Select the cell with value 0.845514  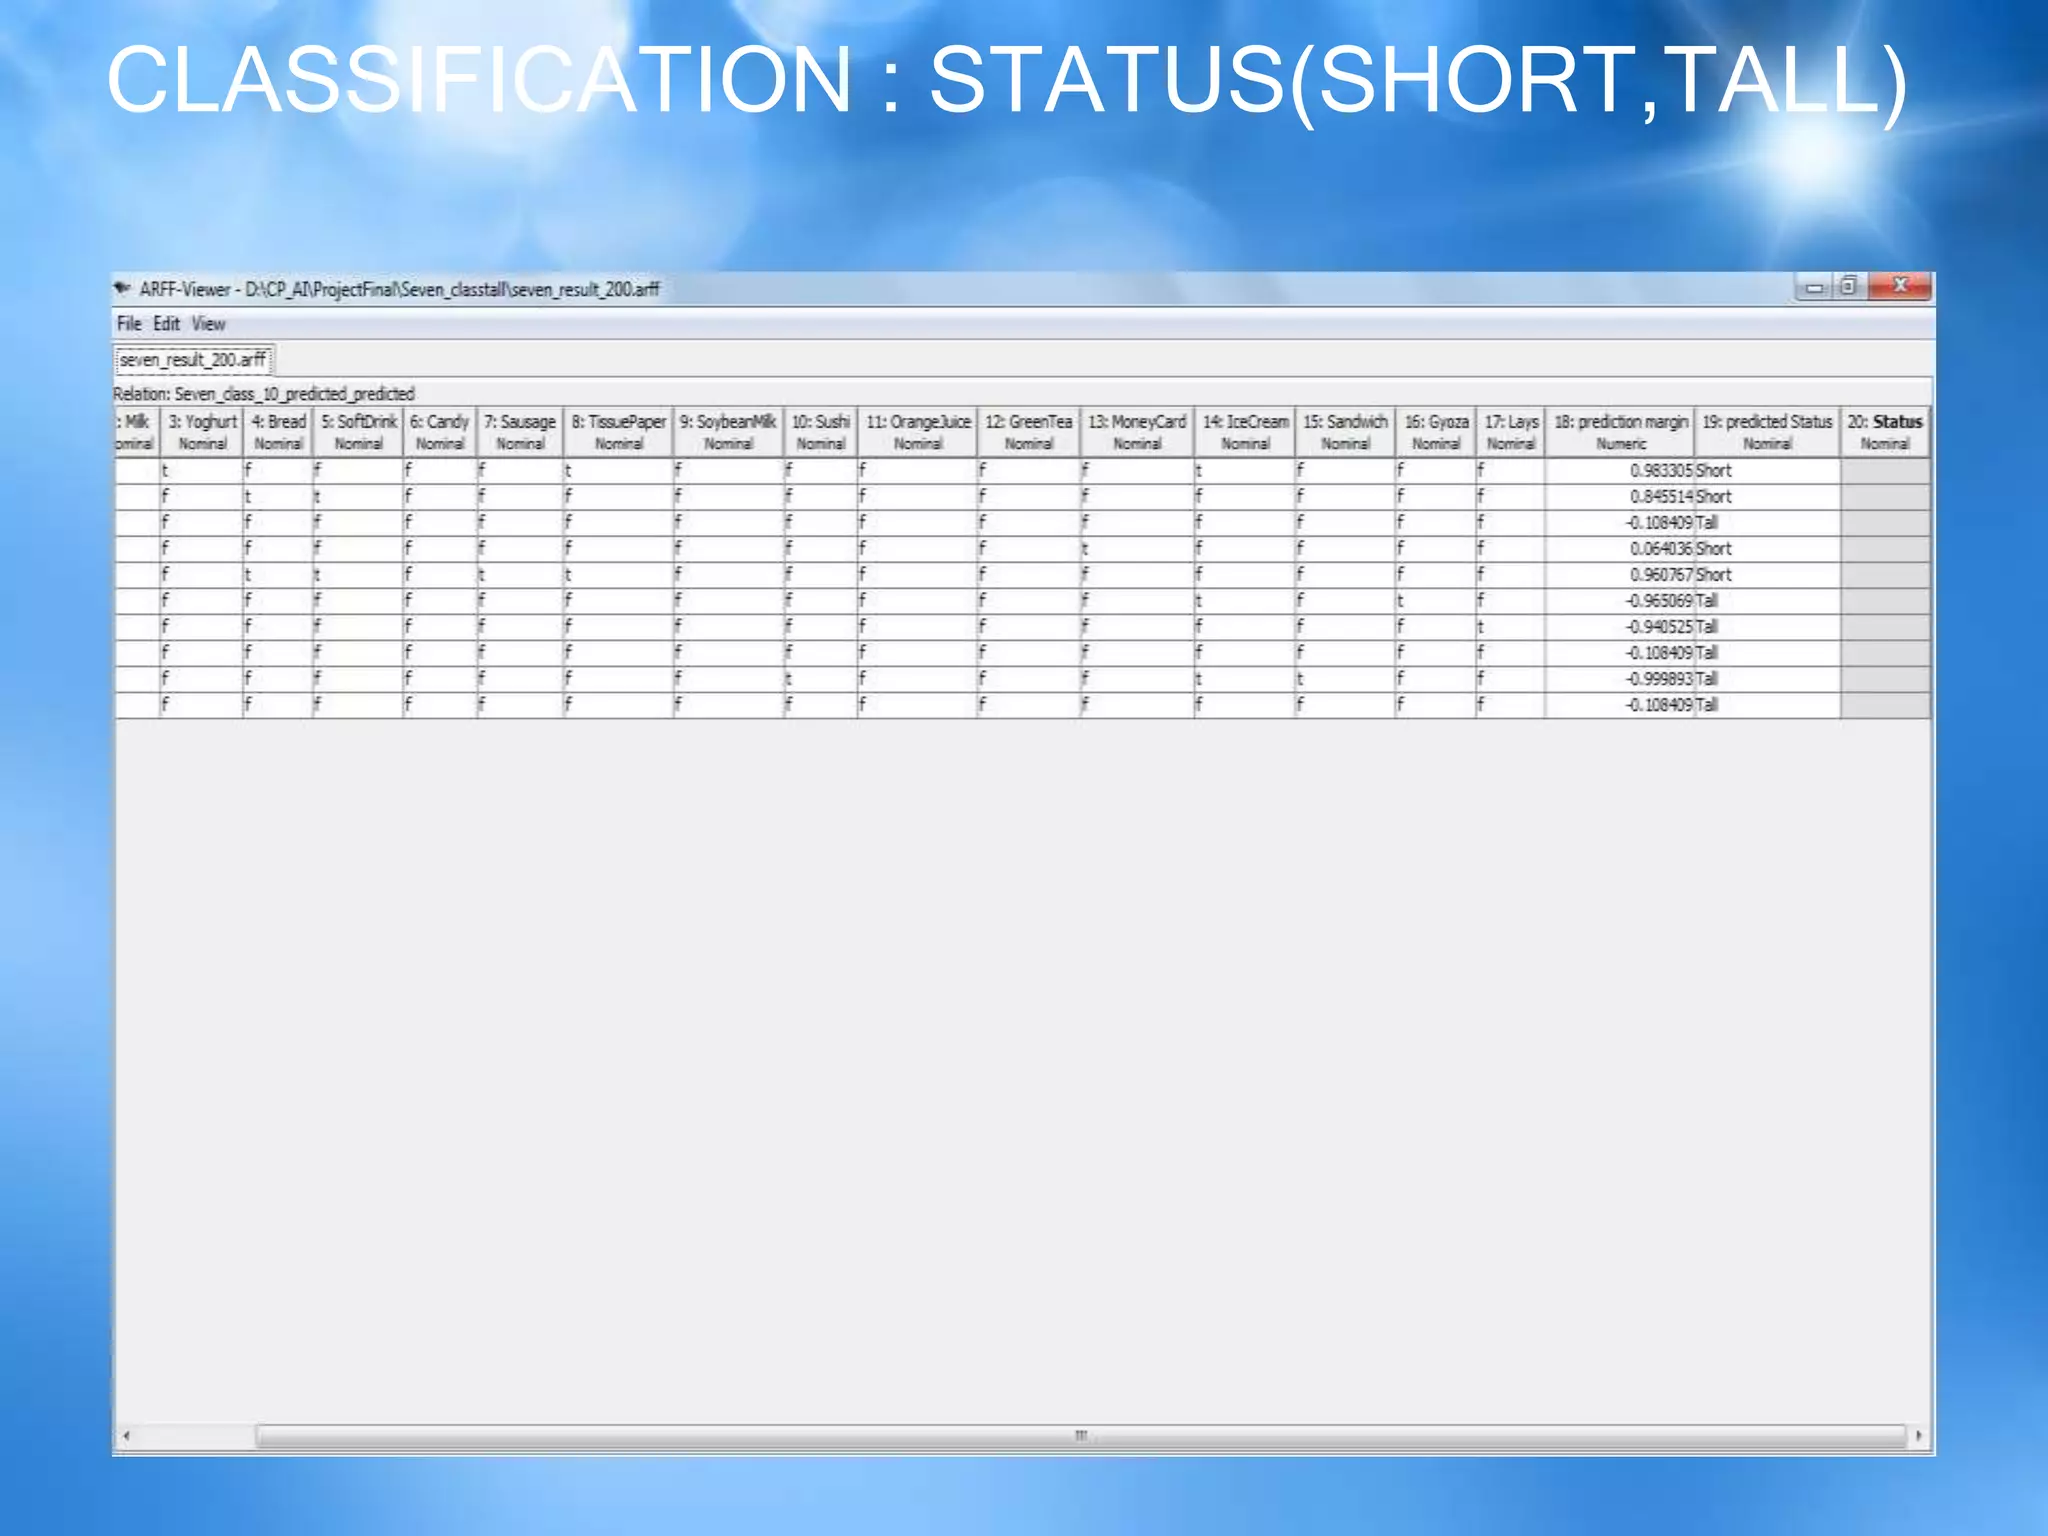pos(1620,497)
